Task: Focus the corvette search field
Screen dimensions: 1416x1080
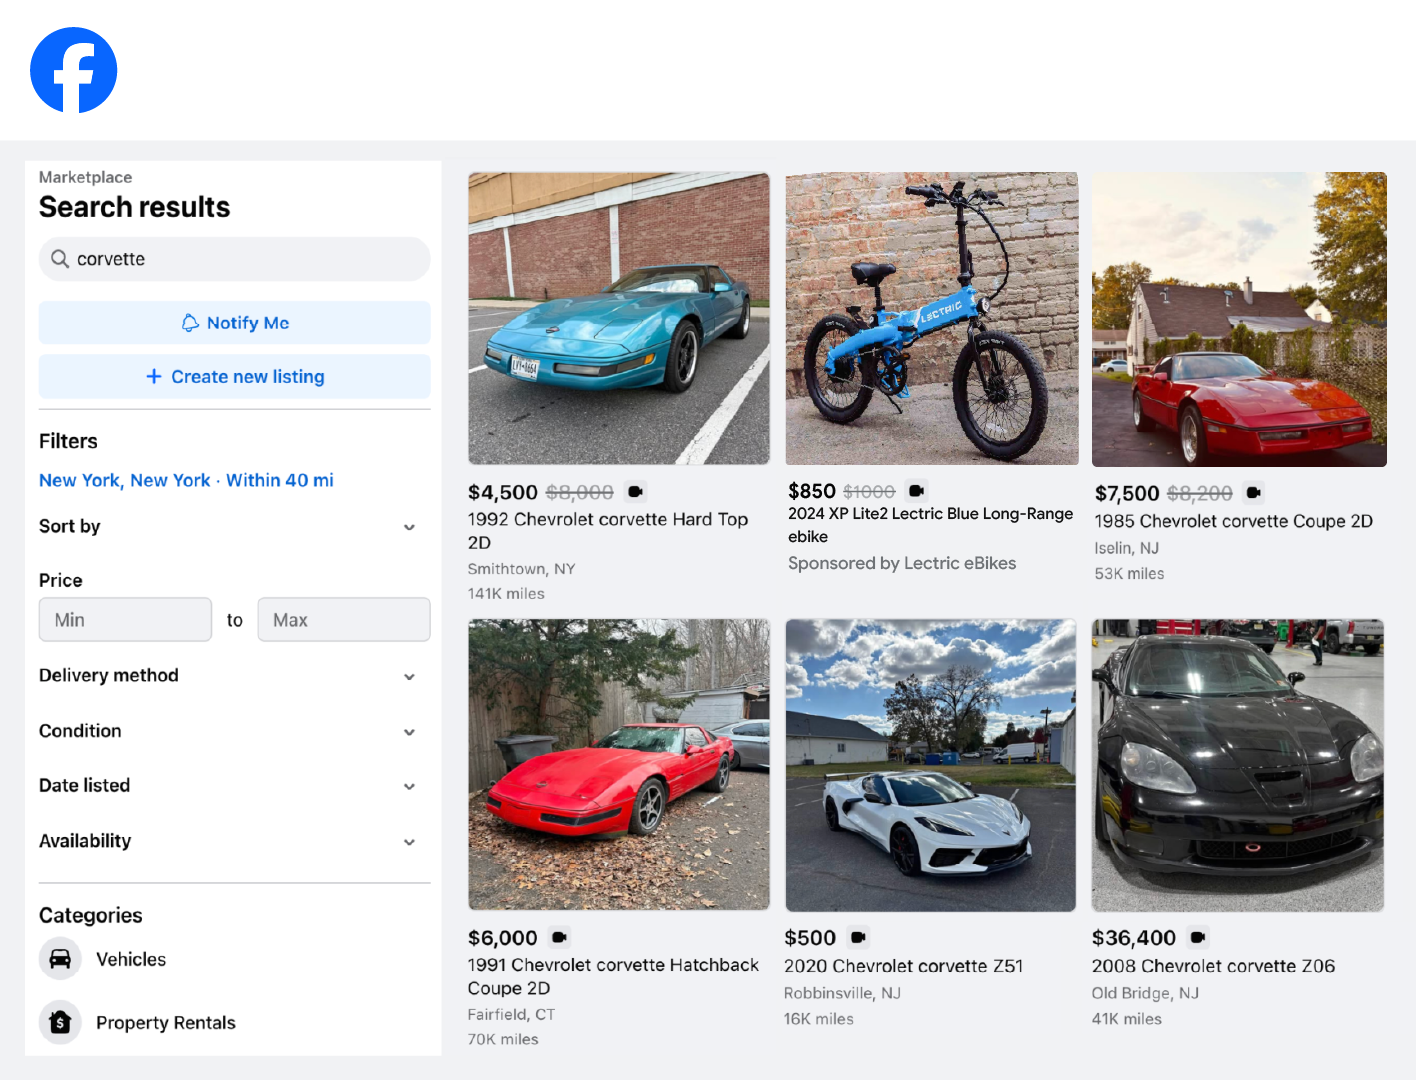Action: click(235, 259)
